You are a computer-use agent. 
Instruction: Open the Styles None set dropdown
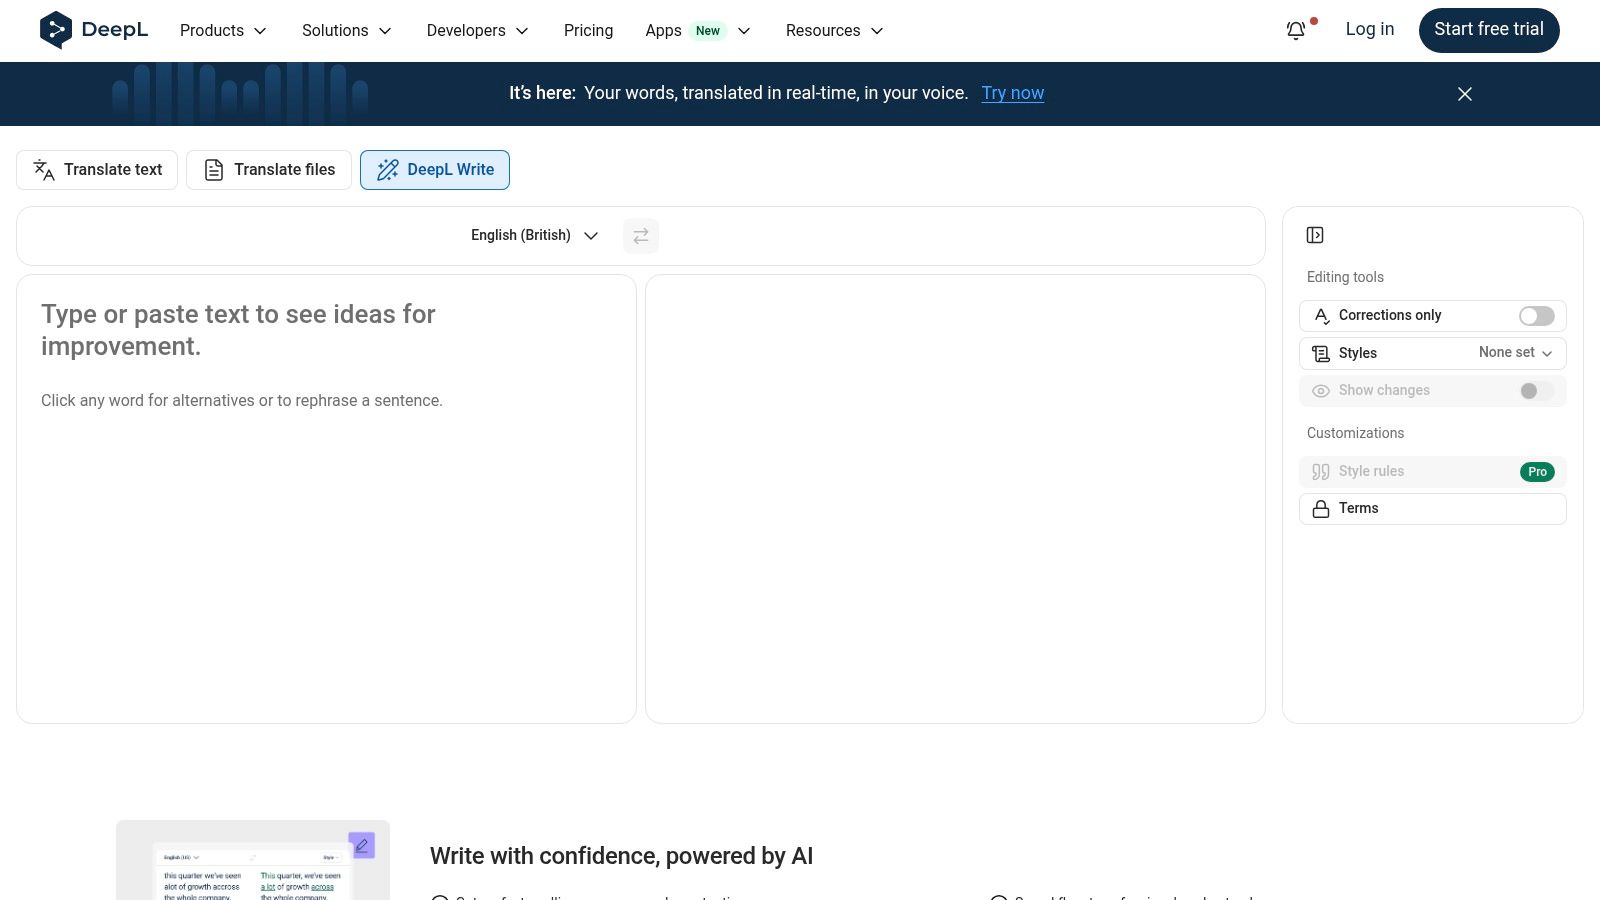[1515, 353]
